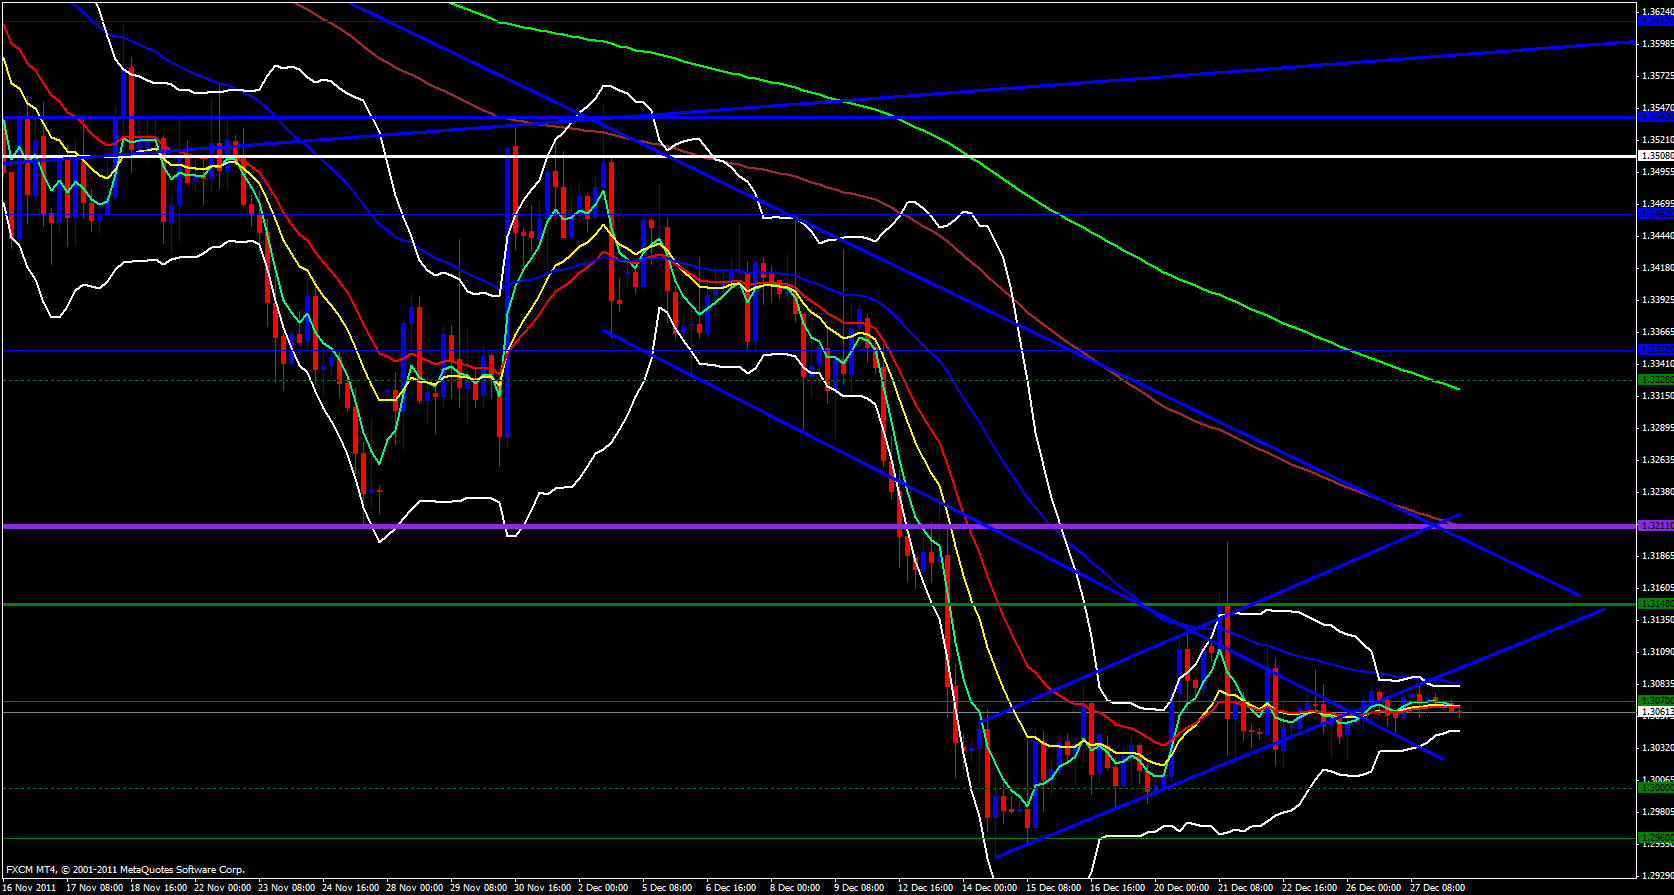Screen dimensions: 1674x895
Task: Click the 27 Dec 08:00 time label
Action: (1438, 888)
